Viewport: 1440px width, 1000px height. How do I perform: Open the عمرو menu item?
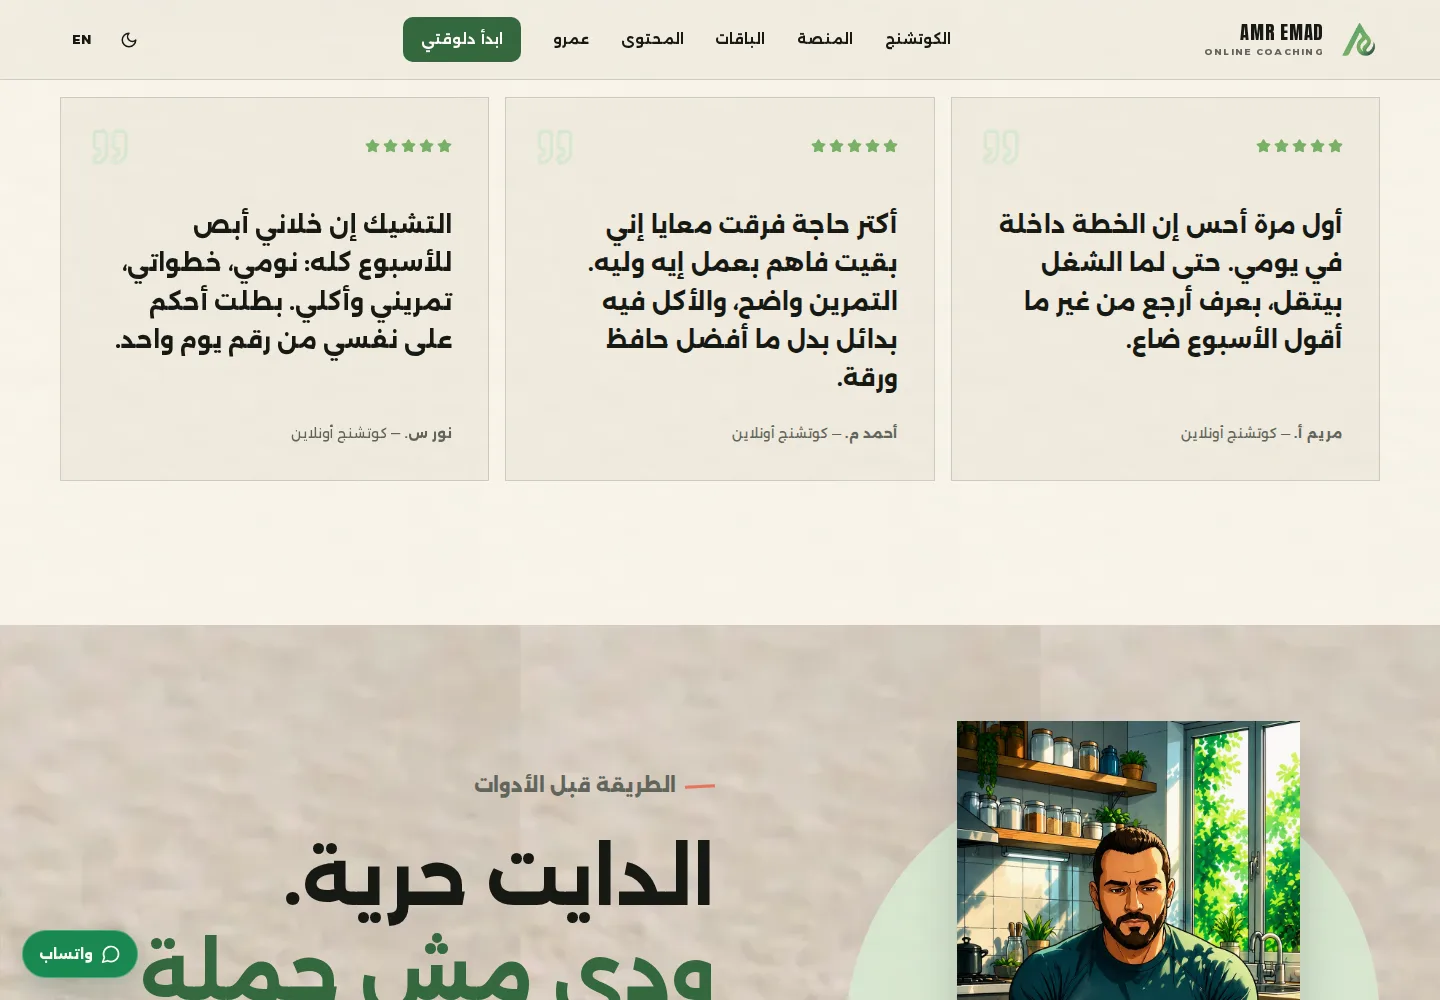click(x=571, y=39)
